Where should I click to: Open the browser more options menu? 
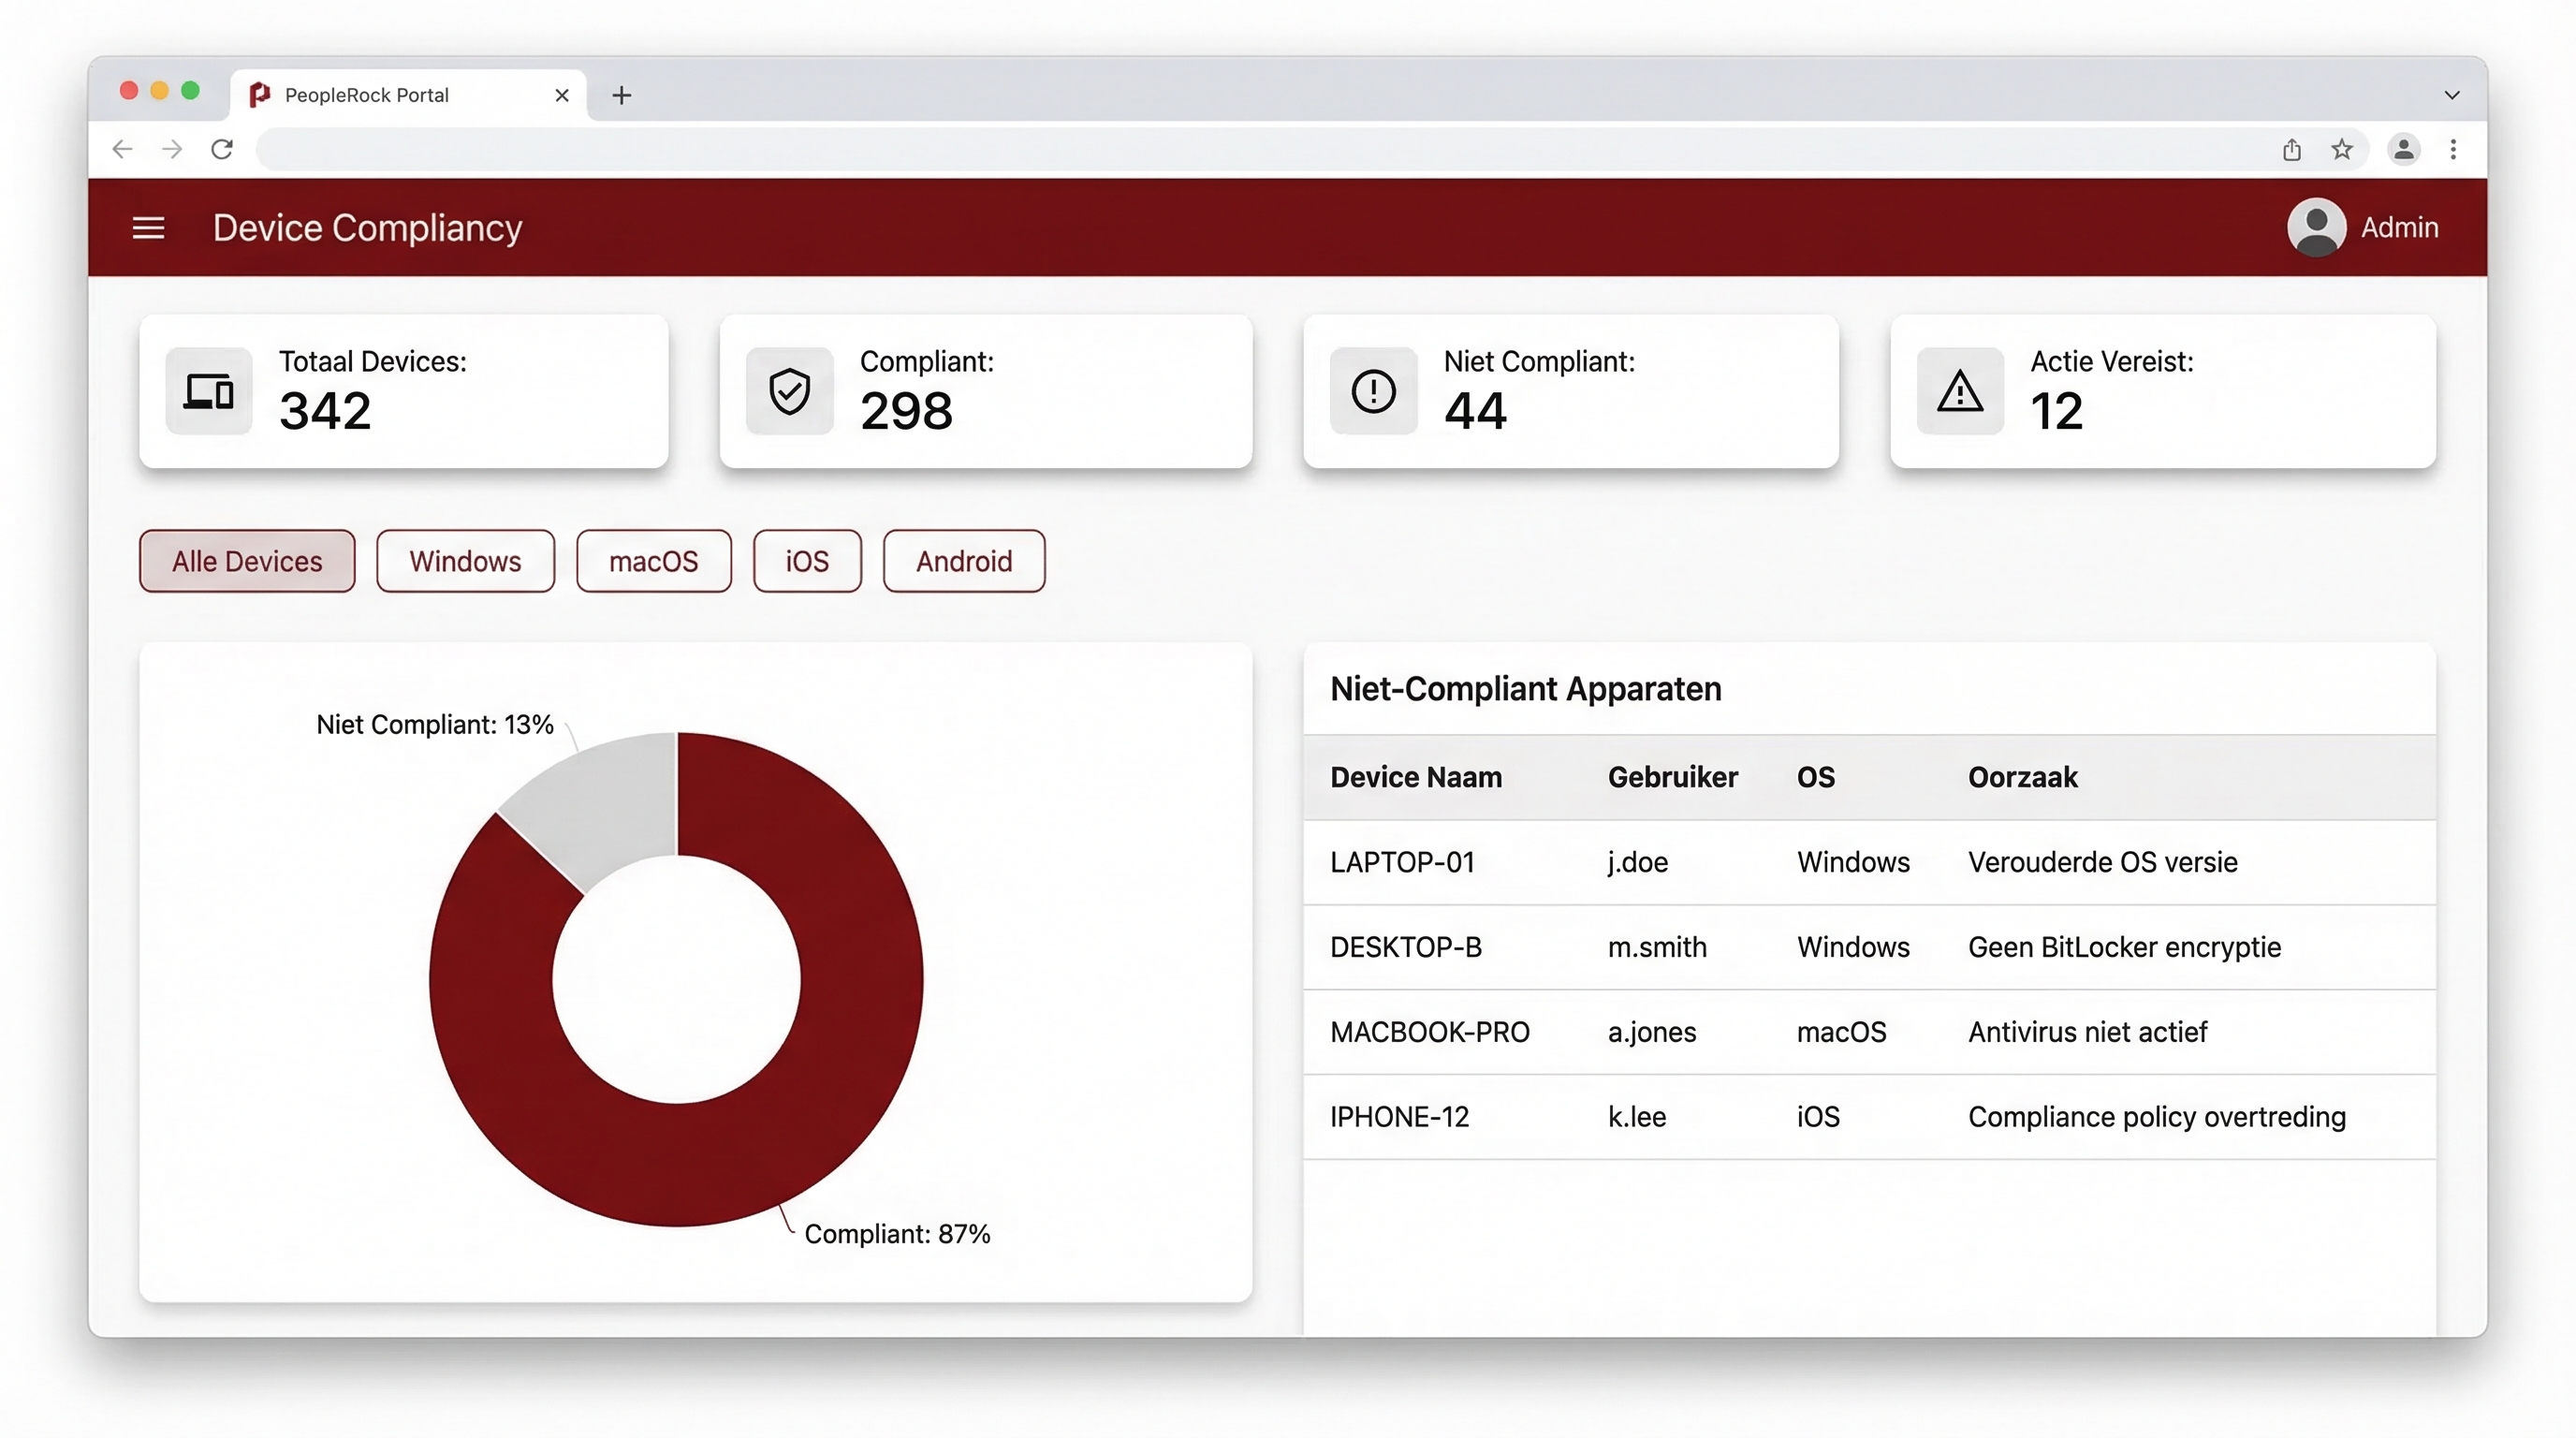click(x=2453, y=149)
